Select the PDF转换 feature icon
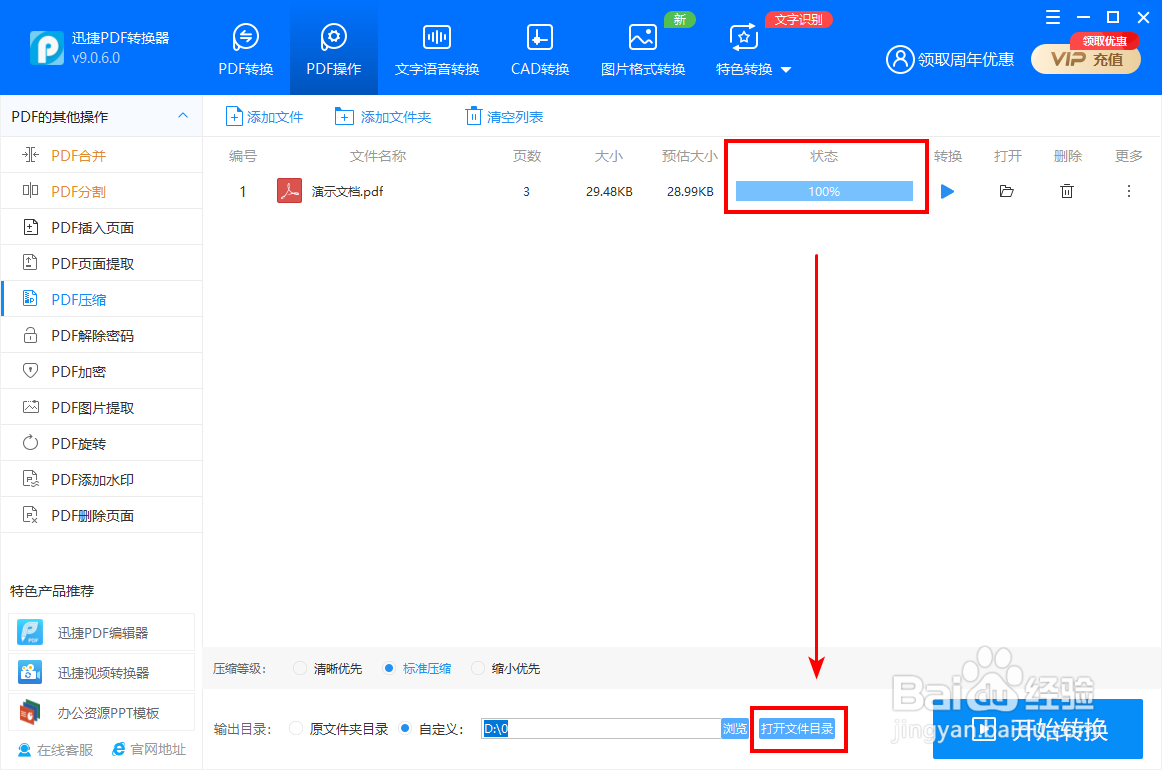The height and width of the screenshot is (770, 1162). click(x=245, y=47)
